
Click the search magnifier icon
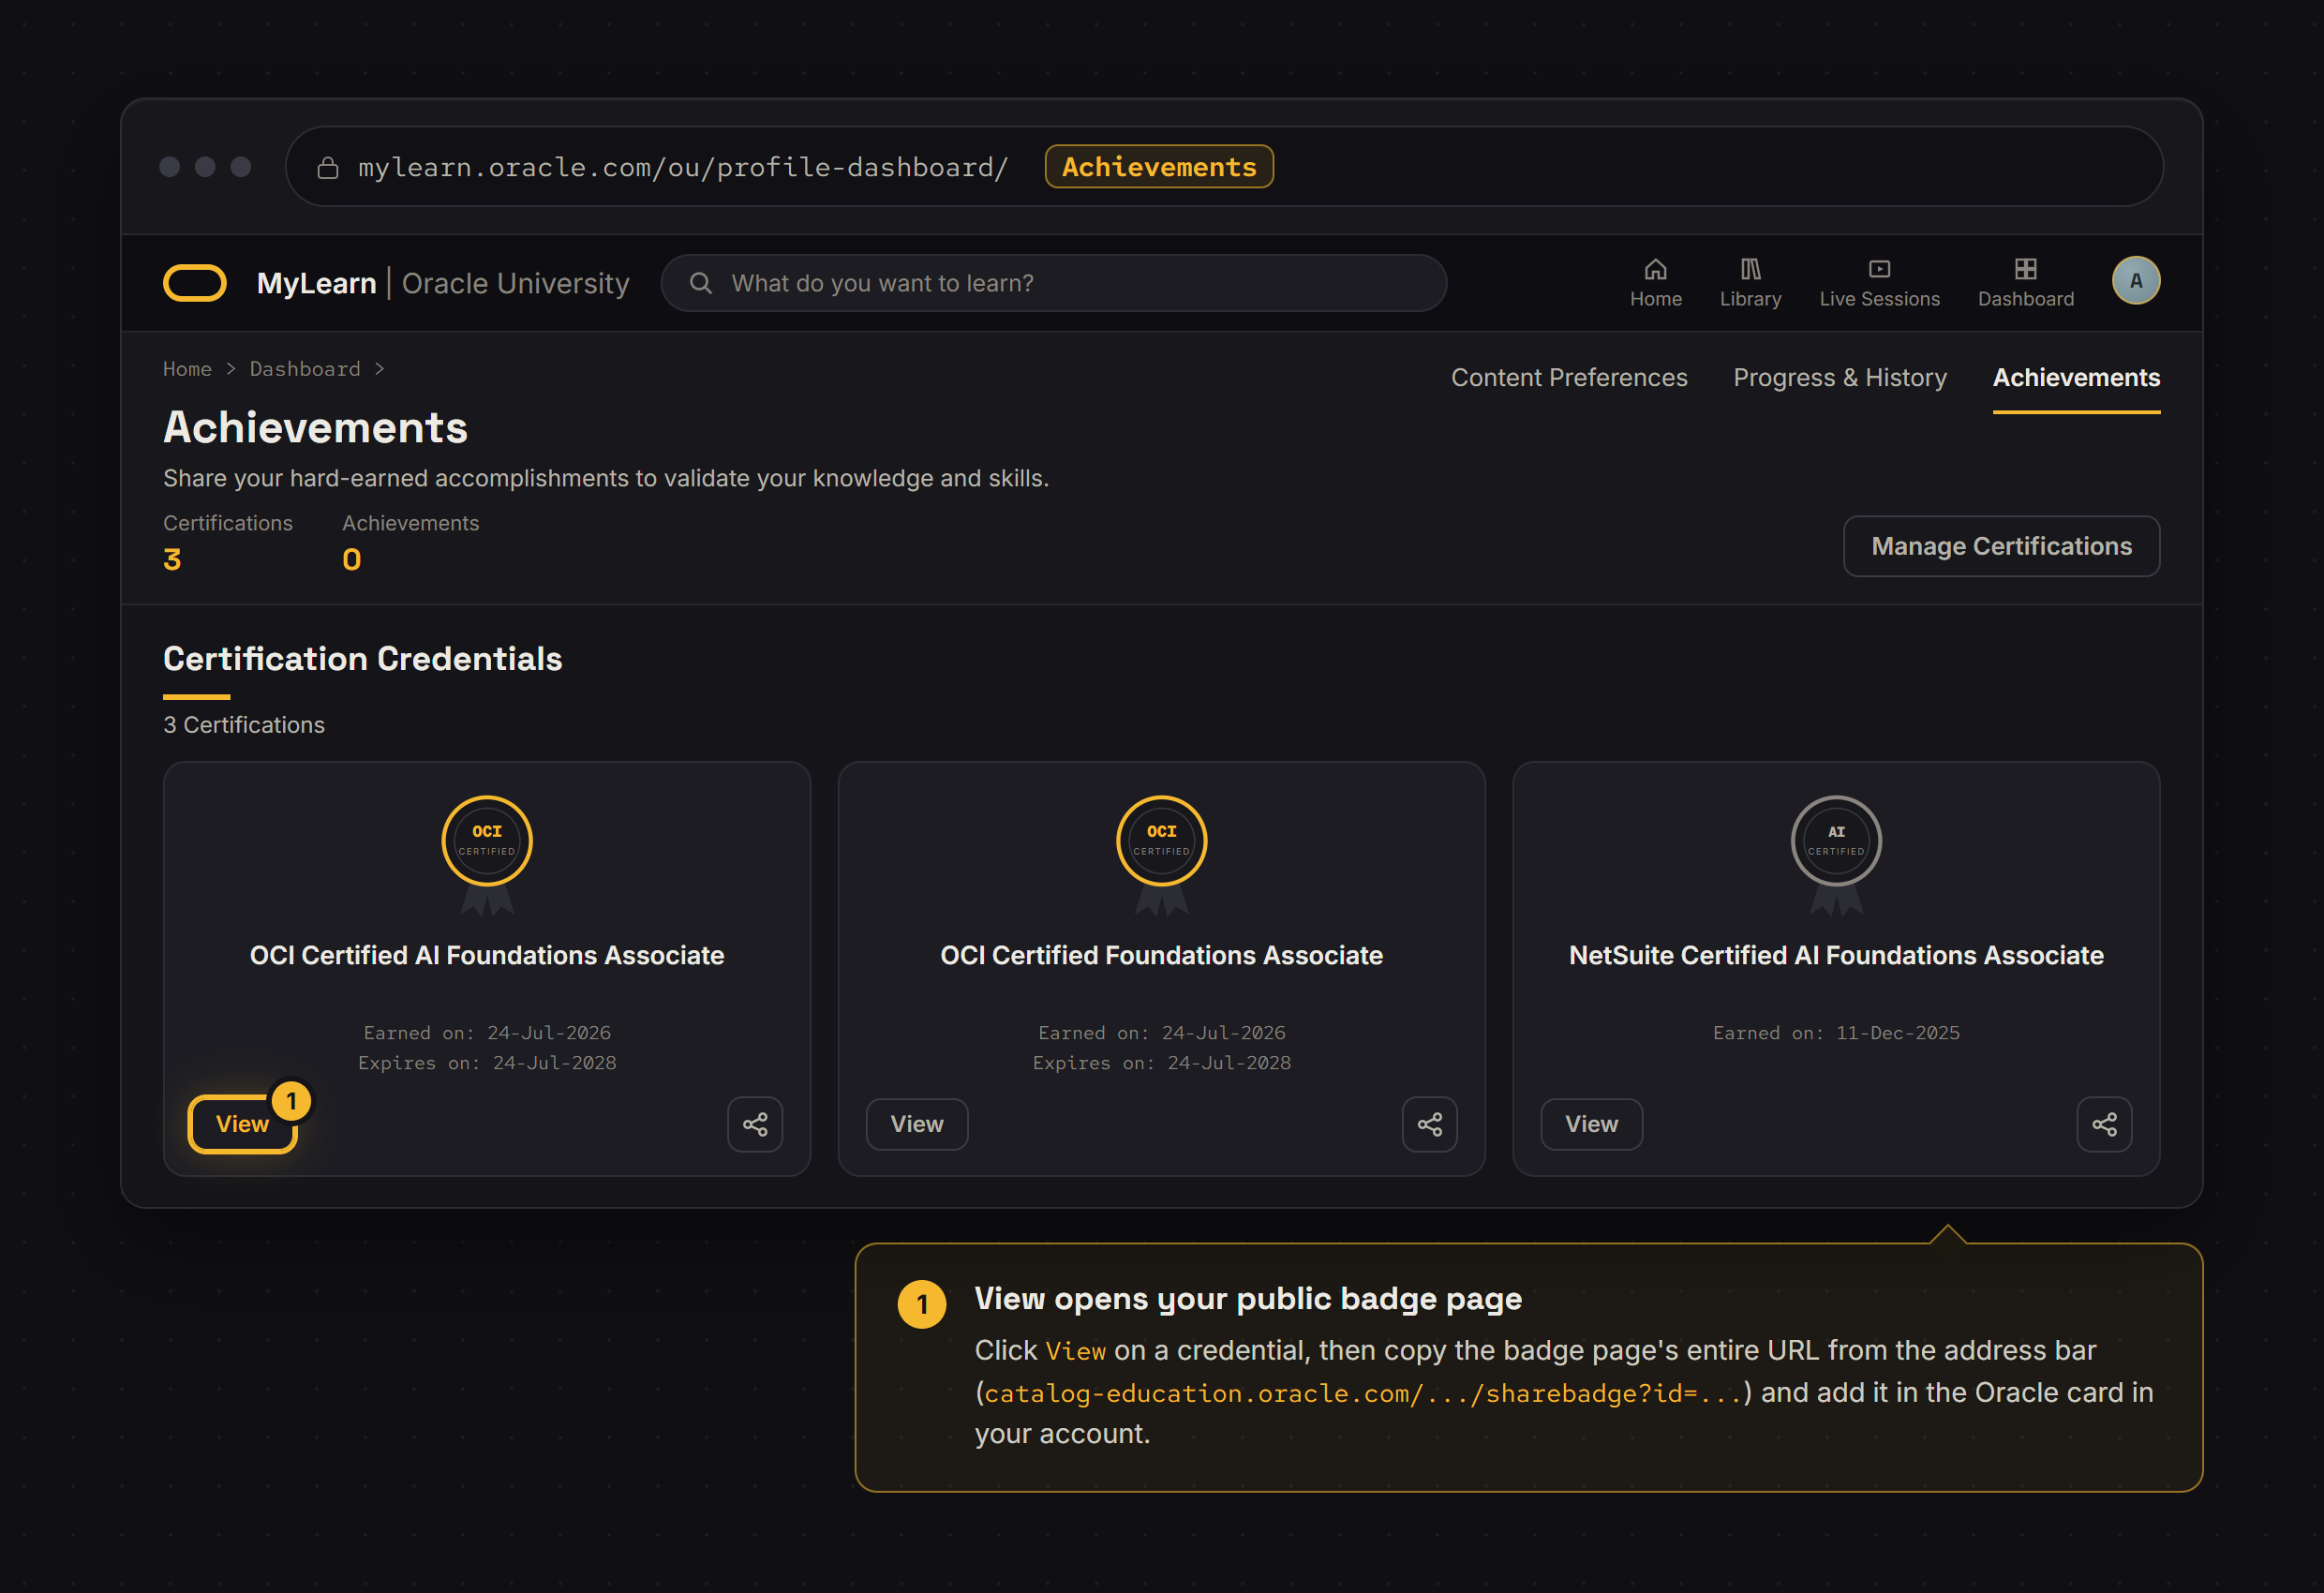pyautogui.click(x=701, y=283)
